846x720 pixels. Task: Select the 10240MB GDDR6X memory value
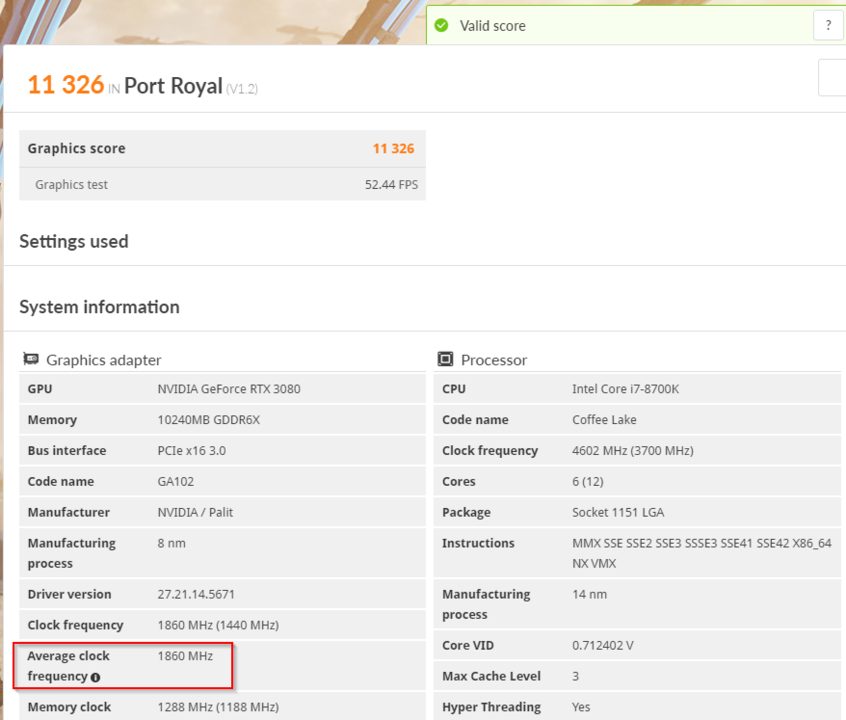208,420
